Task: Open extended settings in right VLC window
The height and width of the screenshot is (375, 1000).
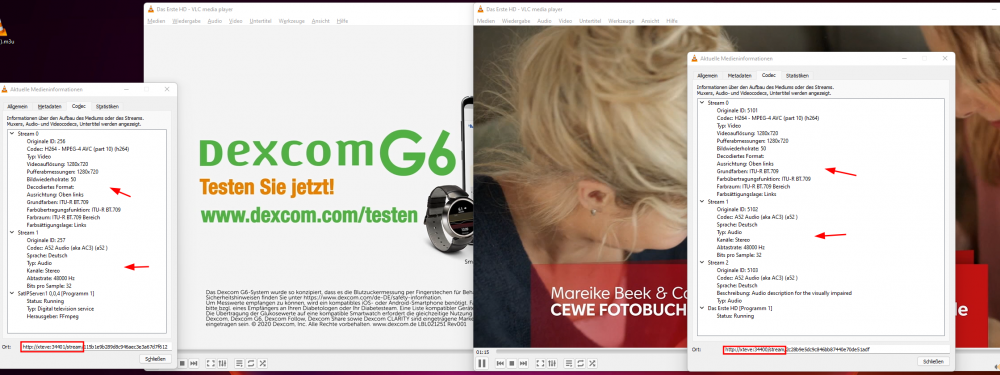Action: point(552,363)
